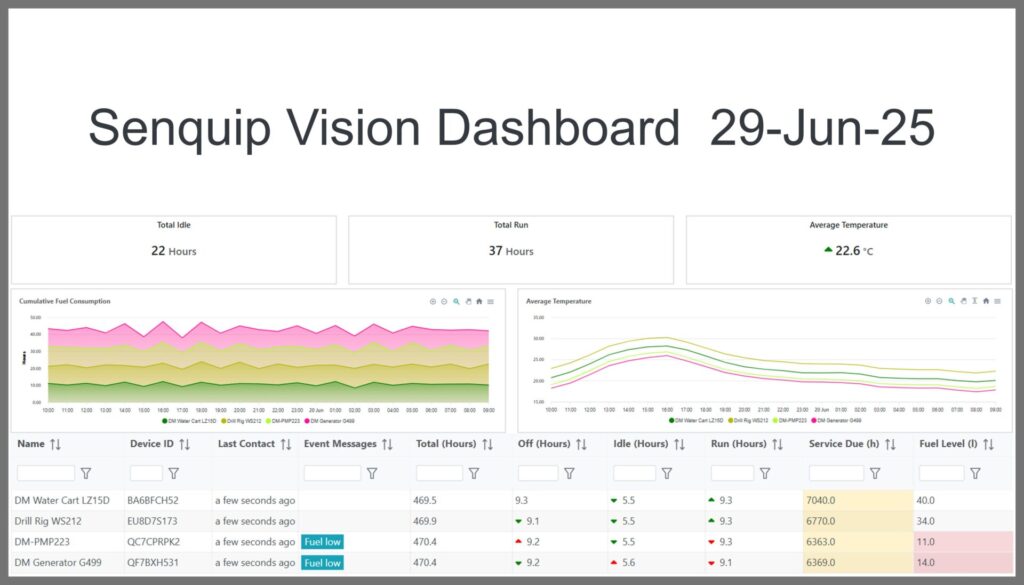This screenshot has width=1024, height=585.
Task: Click device ID QC7CPRPK2
Action: 153,542
